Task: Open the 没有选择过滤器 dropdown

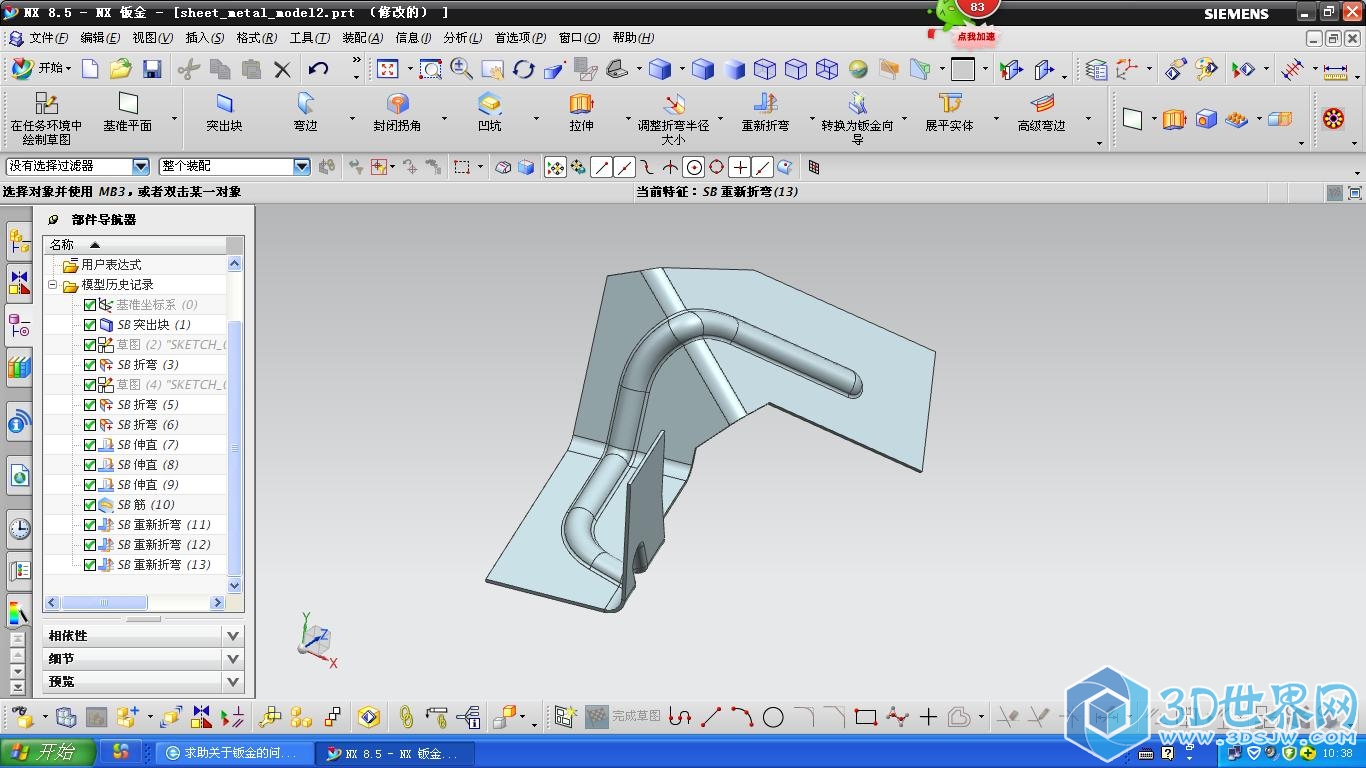Action: [141, 167]
